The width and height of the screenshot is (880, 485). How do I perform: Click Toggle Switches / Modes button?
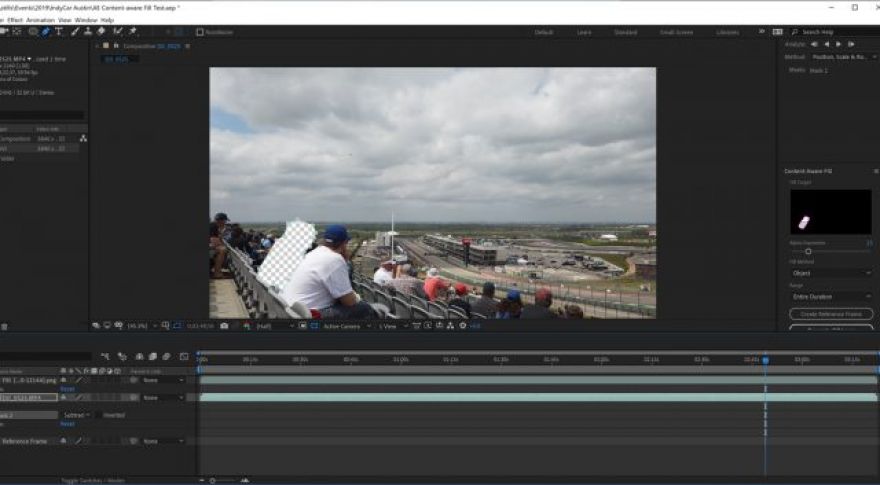(93, 481)
